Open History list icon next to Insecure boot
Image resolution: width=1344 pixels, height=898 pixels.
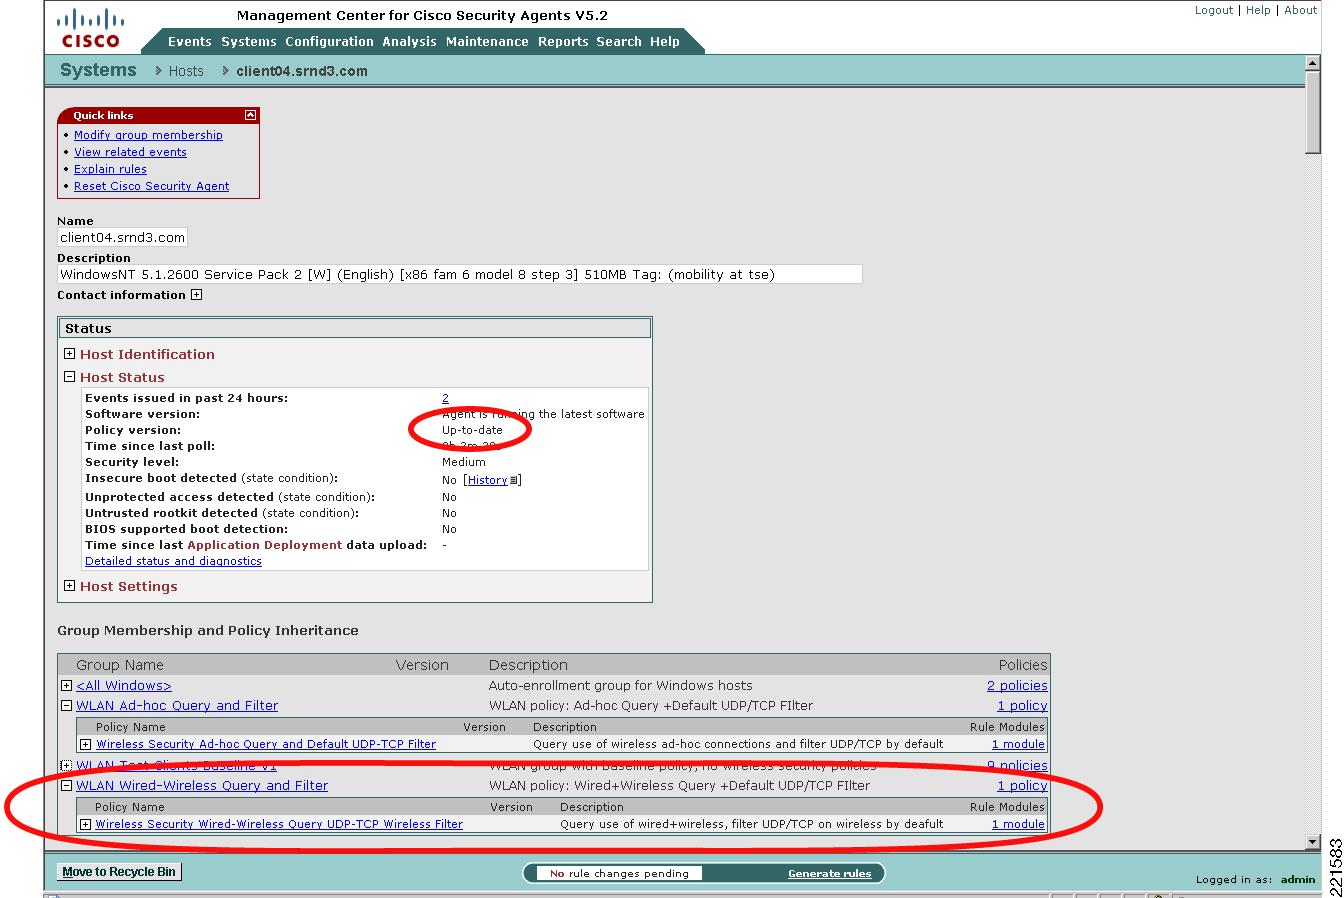pyautogui.click(x=514, y=480)
